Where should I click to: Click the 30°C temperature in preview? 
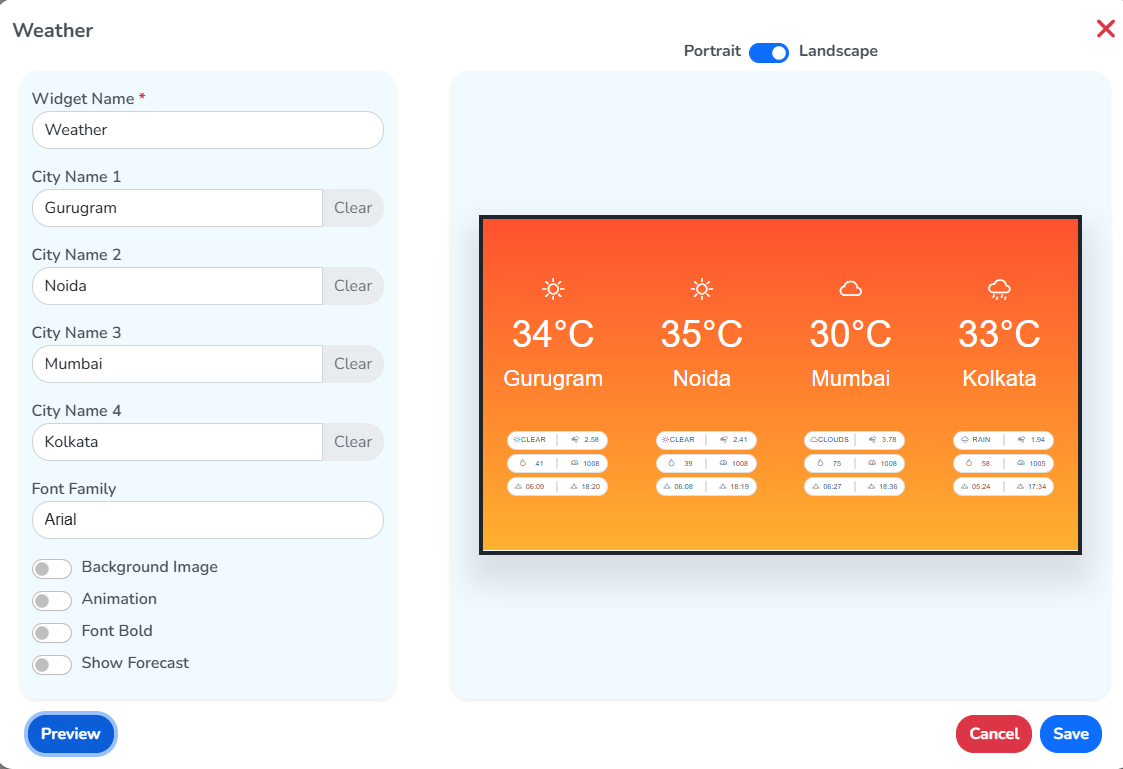(x=850, y=334)
